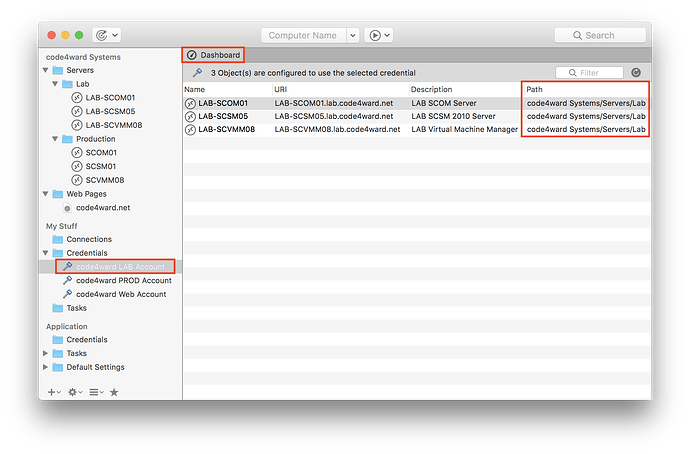Click the star favorites icon in sidebar footer
The image size is (690, 454).
click(x=114, y=392)
